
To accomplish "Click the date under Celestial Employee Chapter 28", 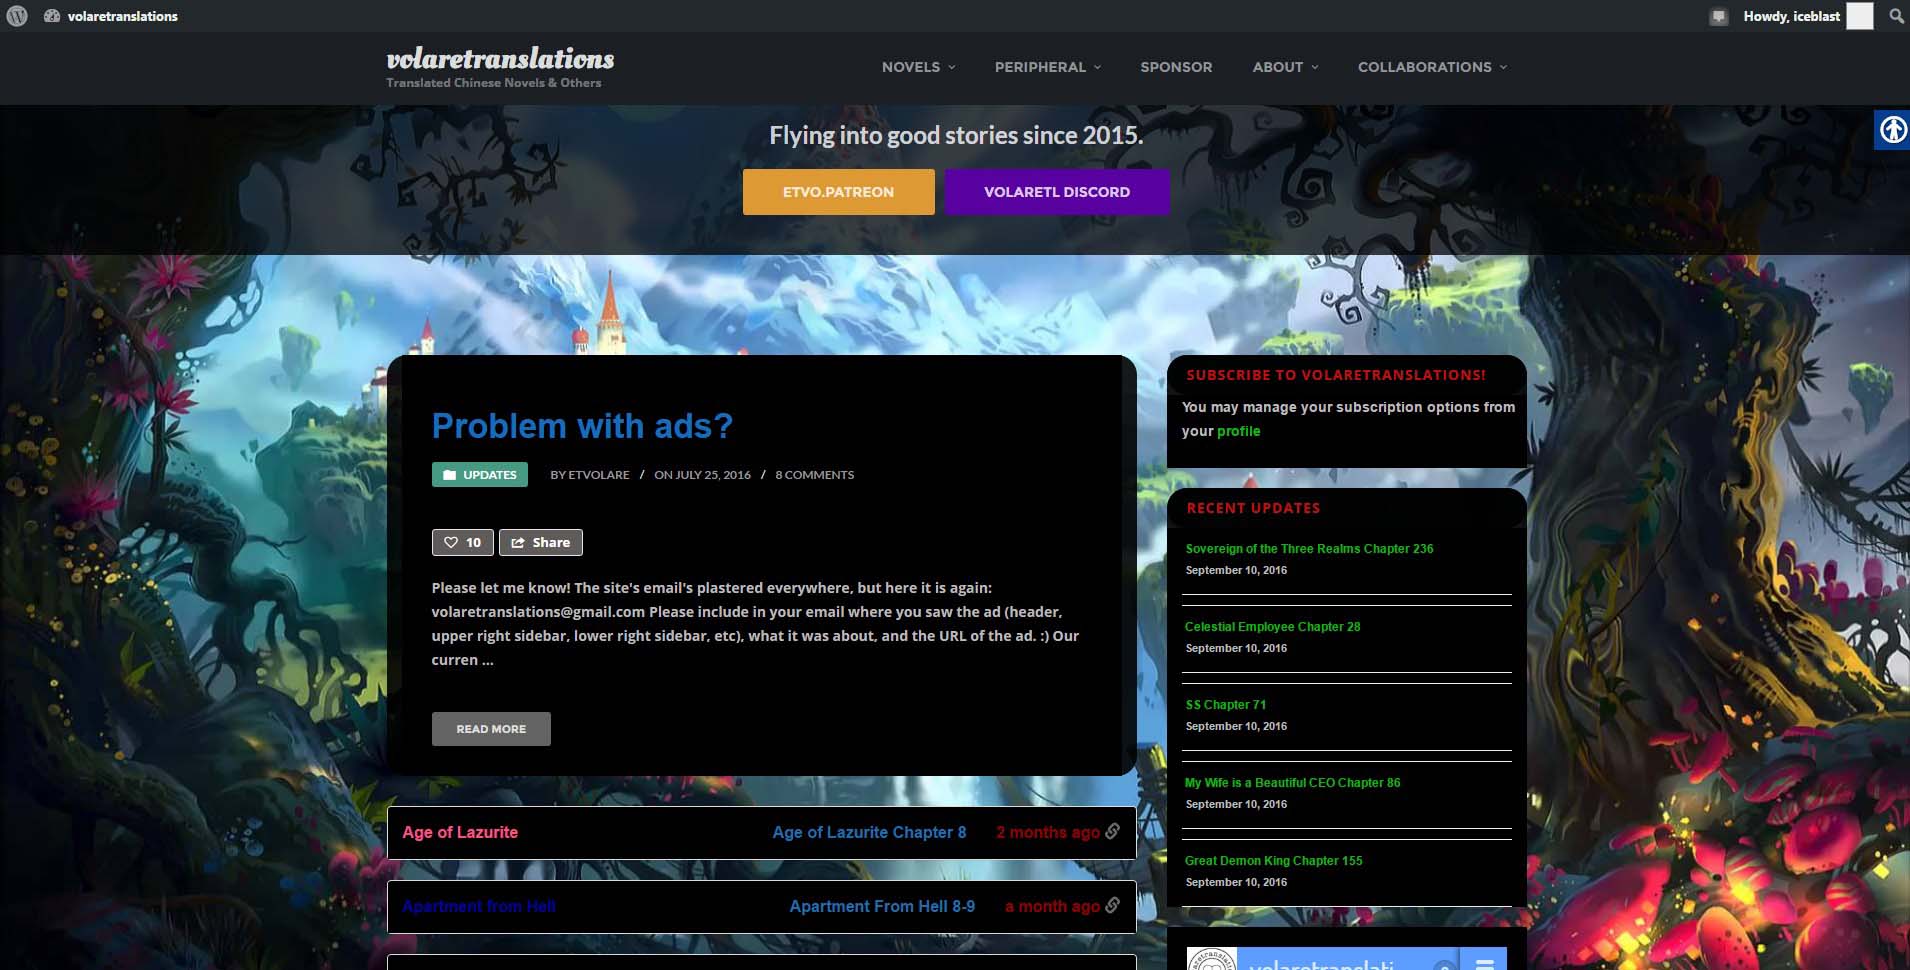I will [1236, 648].
